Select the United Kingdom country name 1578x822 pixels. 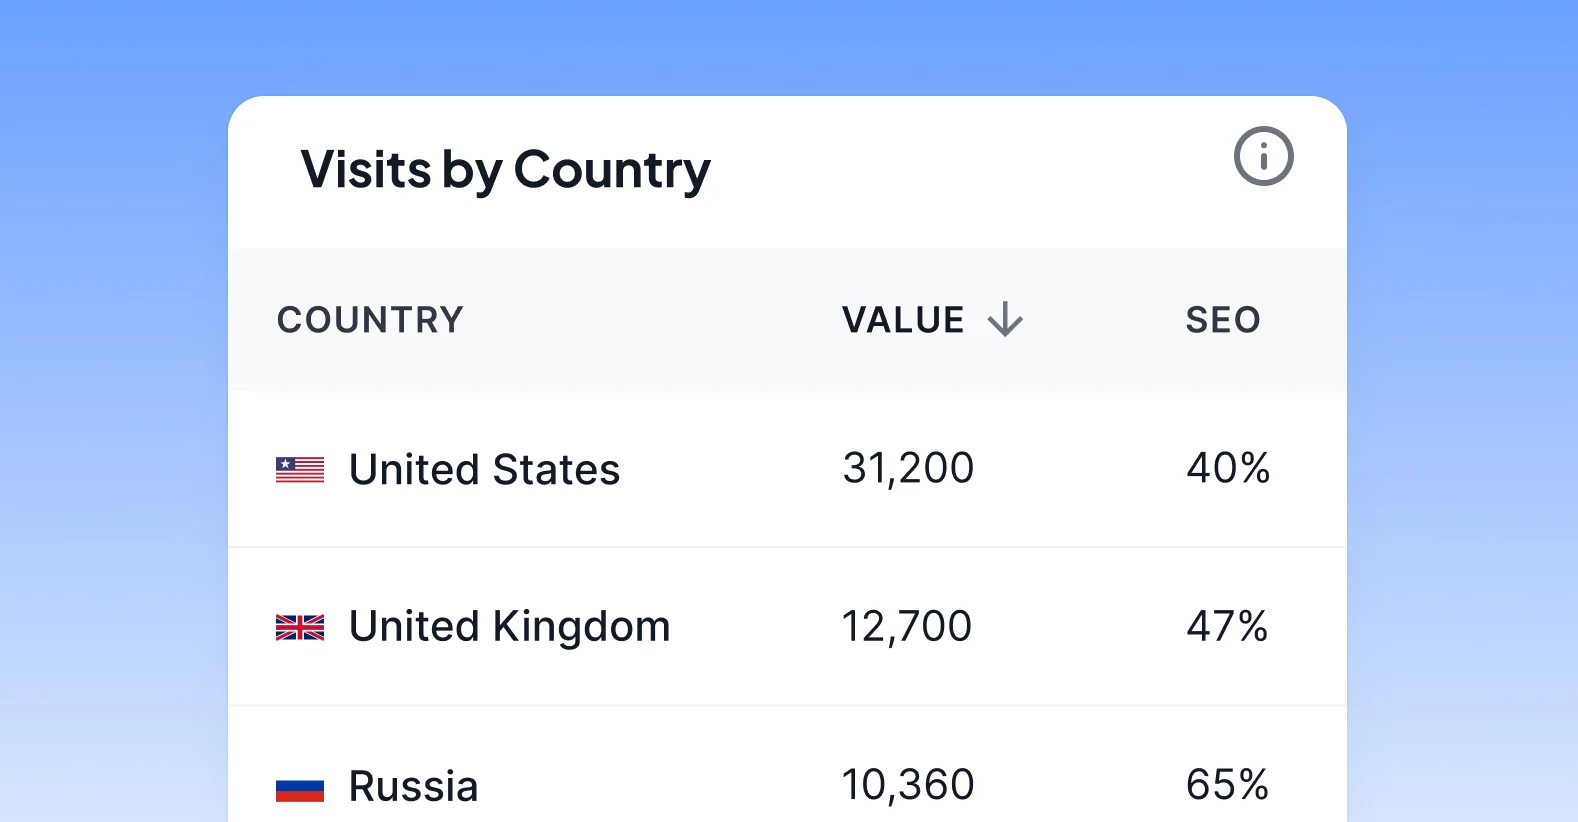509,627
